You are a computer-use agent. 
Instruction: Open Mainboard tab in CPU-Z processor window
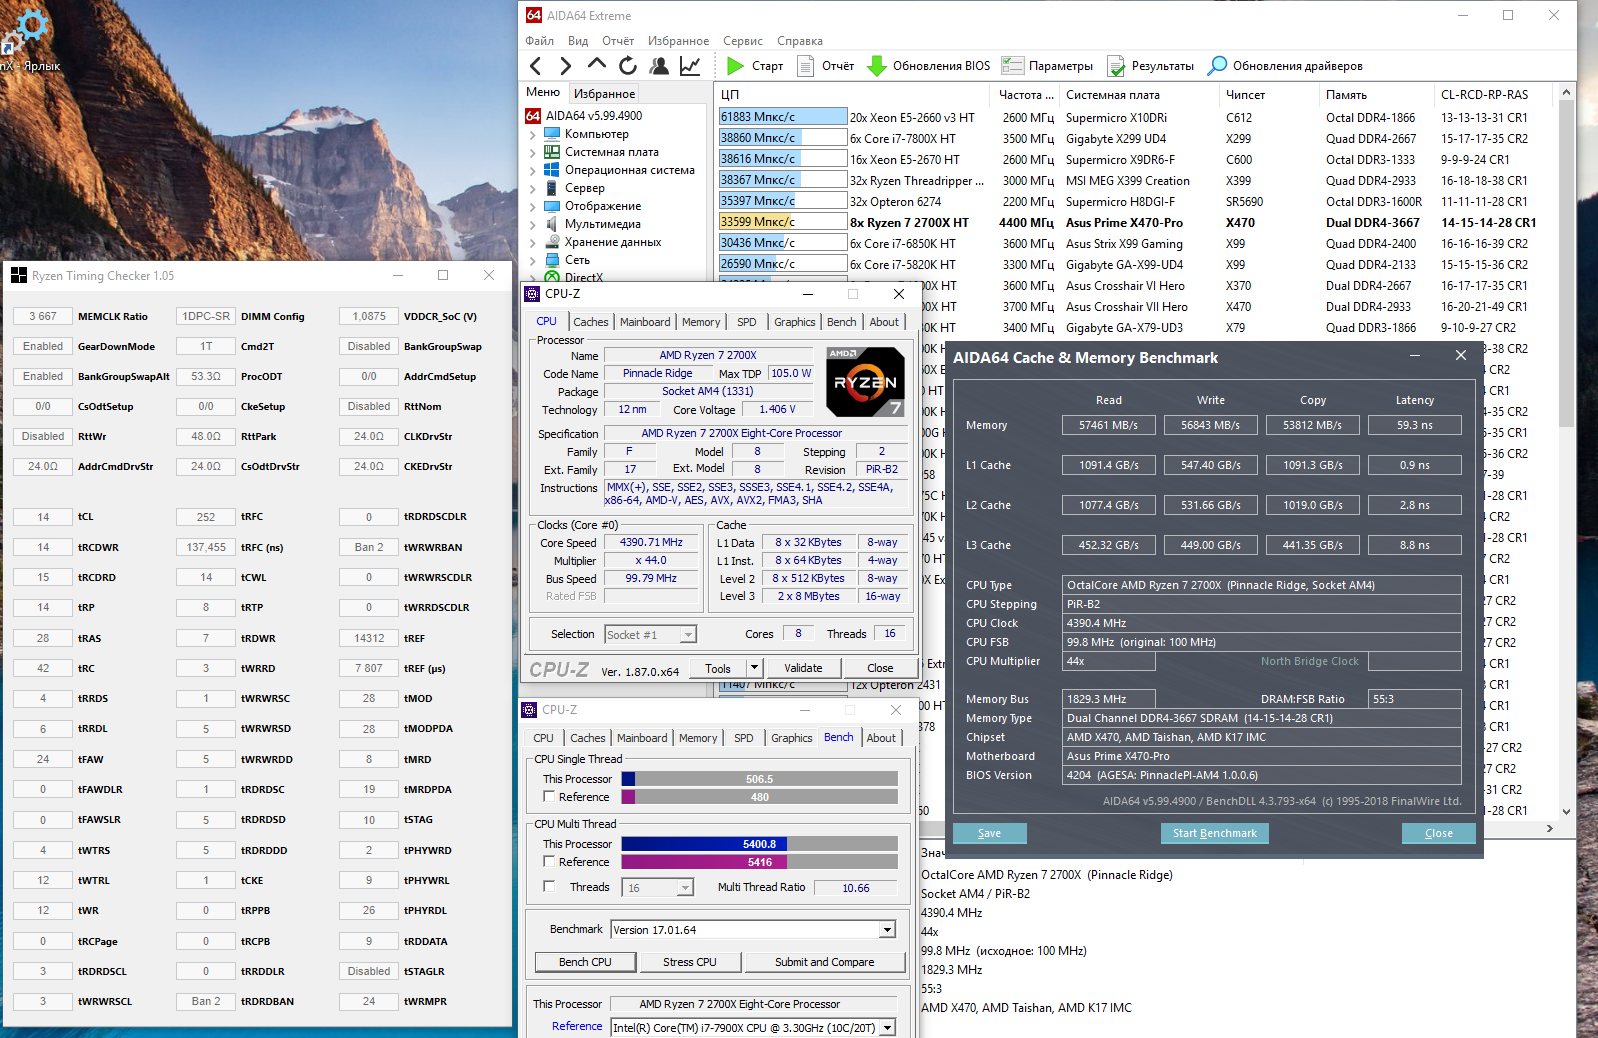click(645, 322)
